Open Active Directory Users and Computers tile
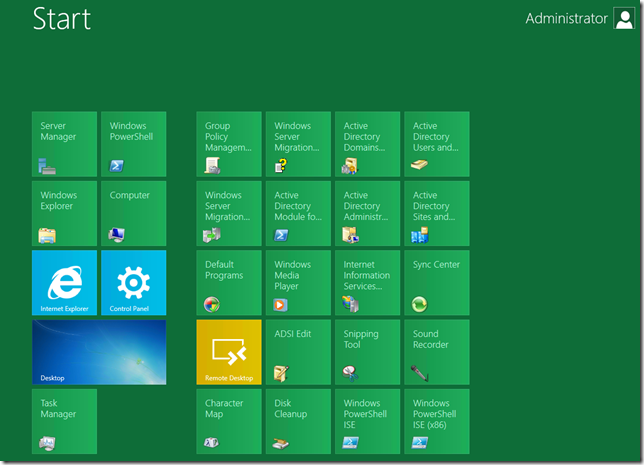This screenshot has width=644, height=465. pos(437,144)
